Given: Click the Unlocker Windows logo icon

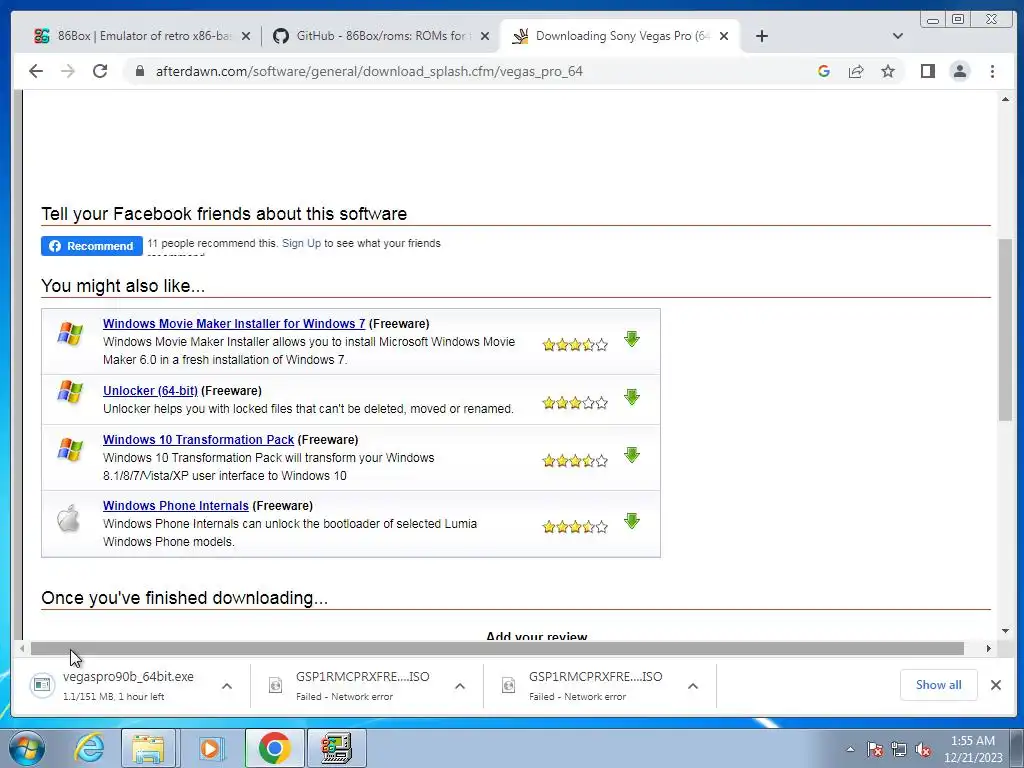Looking at the screenshot, I should (70, 392).
